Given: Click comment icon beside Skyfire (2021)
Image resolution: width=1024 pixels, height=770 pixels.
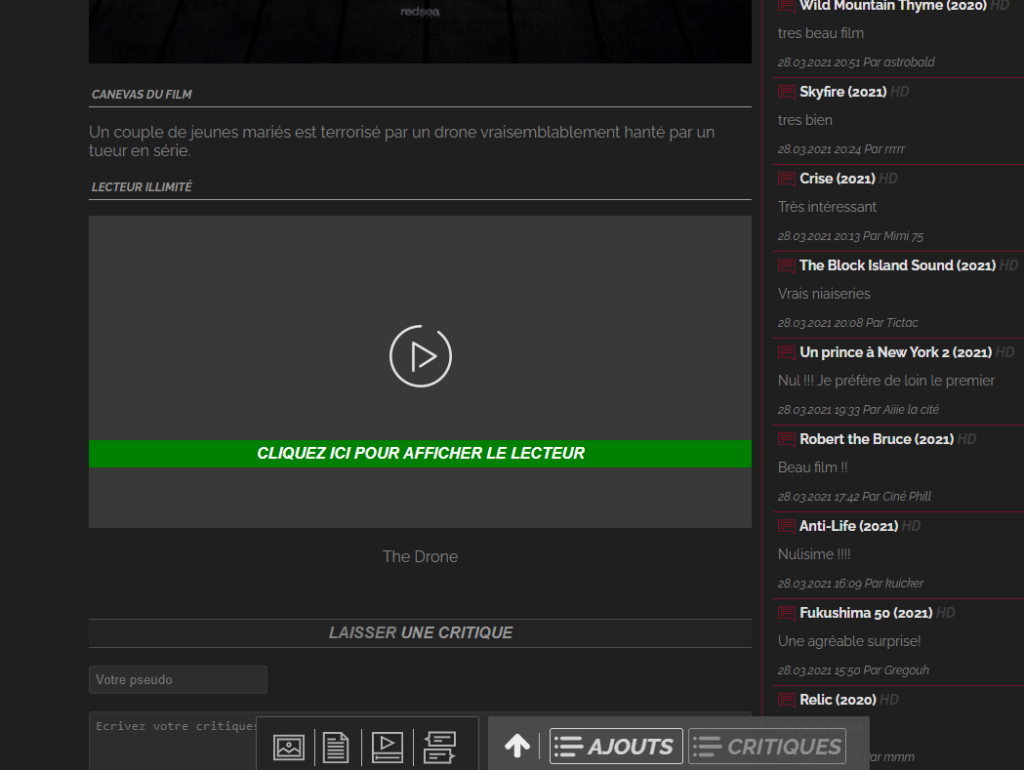Looking at the screenshot, I should pos(786,92).
